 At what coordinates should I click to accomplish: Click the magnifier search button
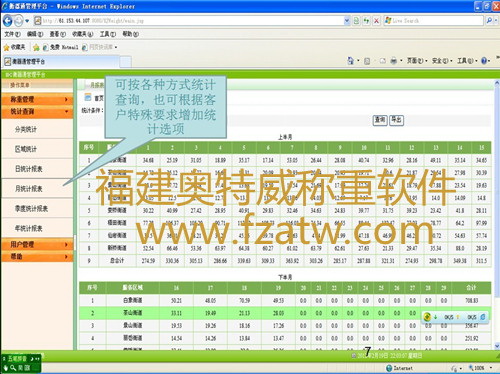[489, 21]
